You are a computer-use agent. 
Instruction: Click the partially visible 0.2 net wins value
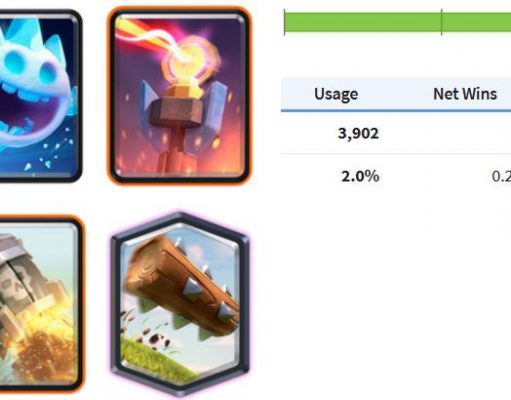[501, 176]
